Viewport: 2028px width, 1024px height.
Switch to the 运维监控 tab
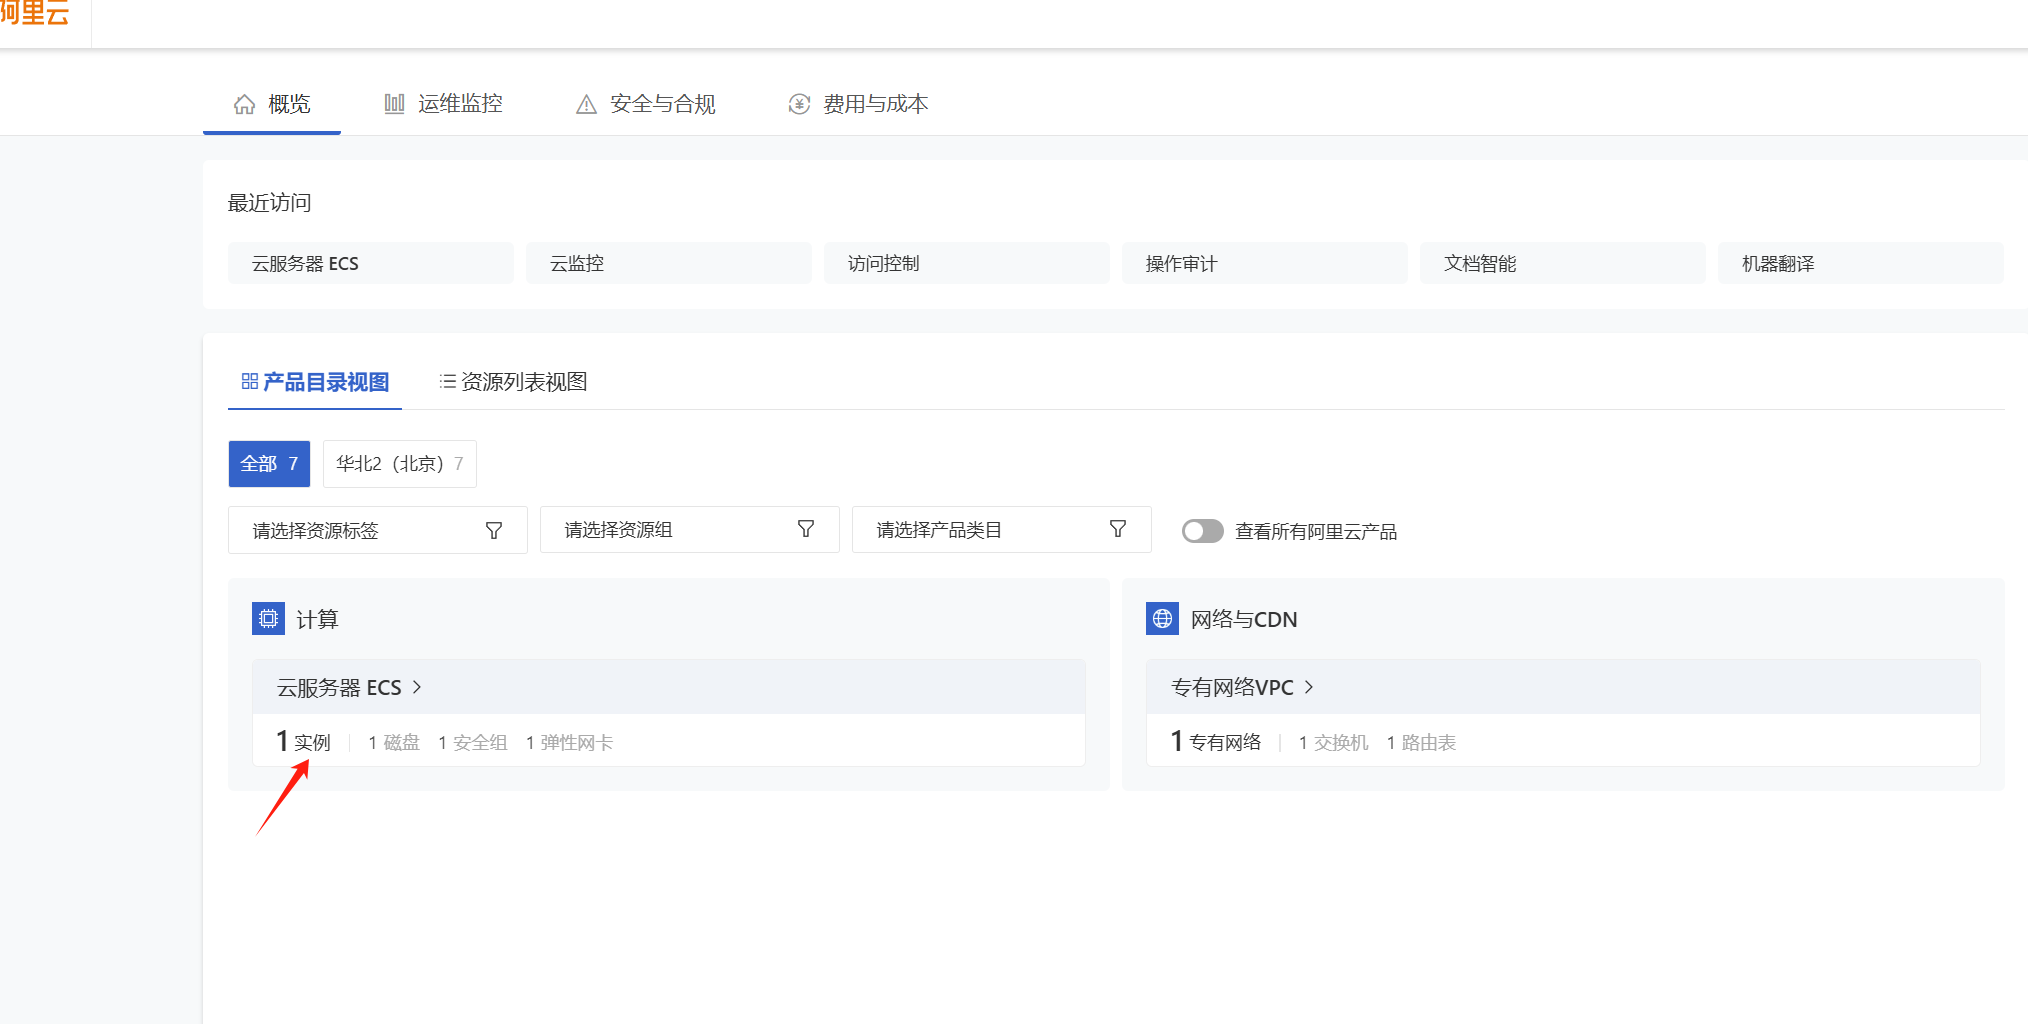(443, 104)
